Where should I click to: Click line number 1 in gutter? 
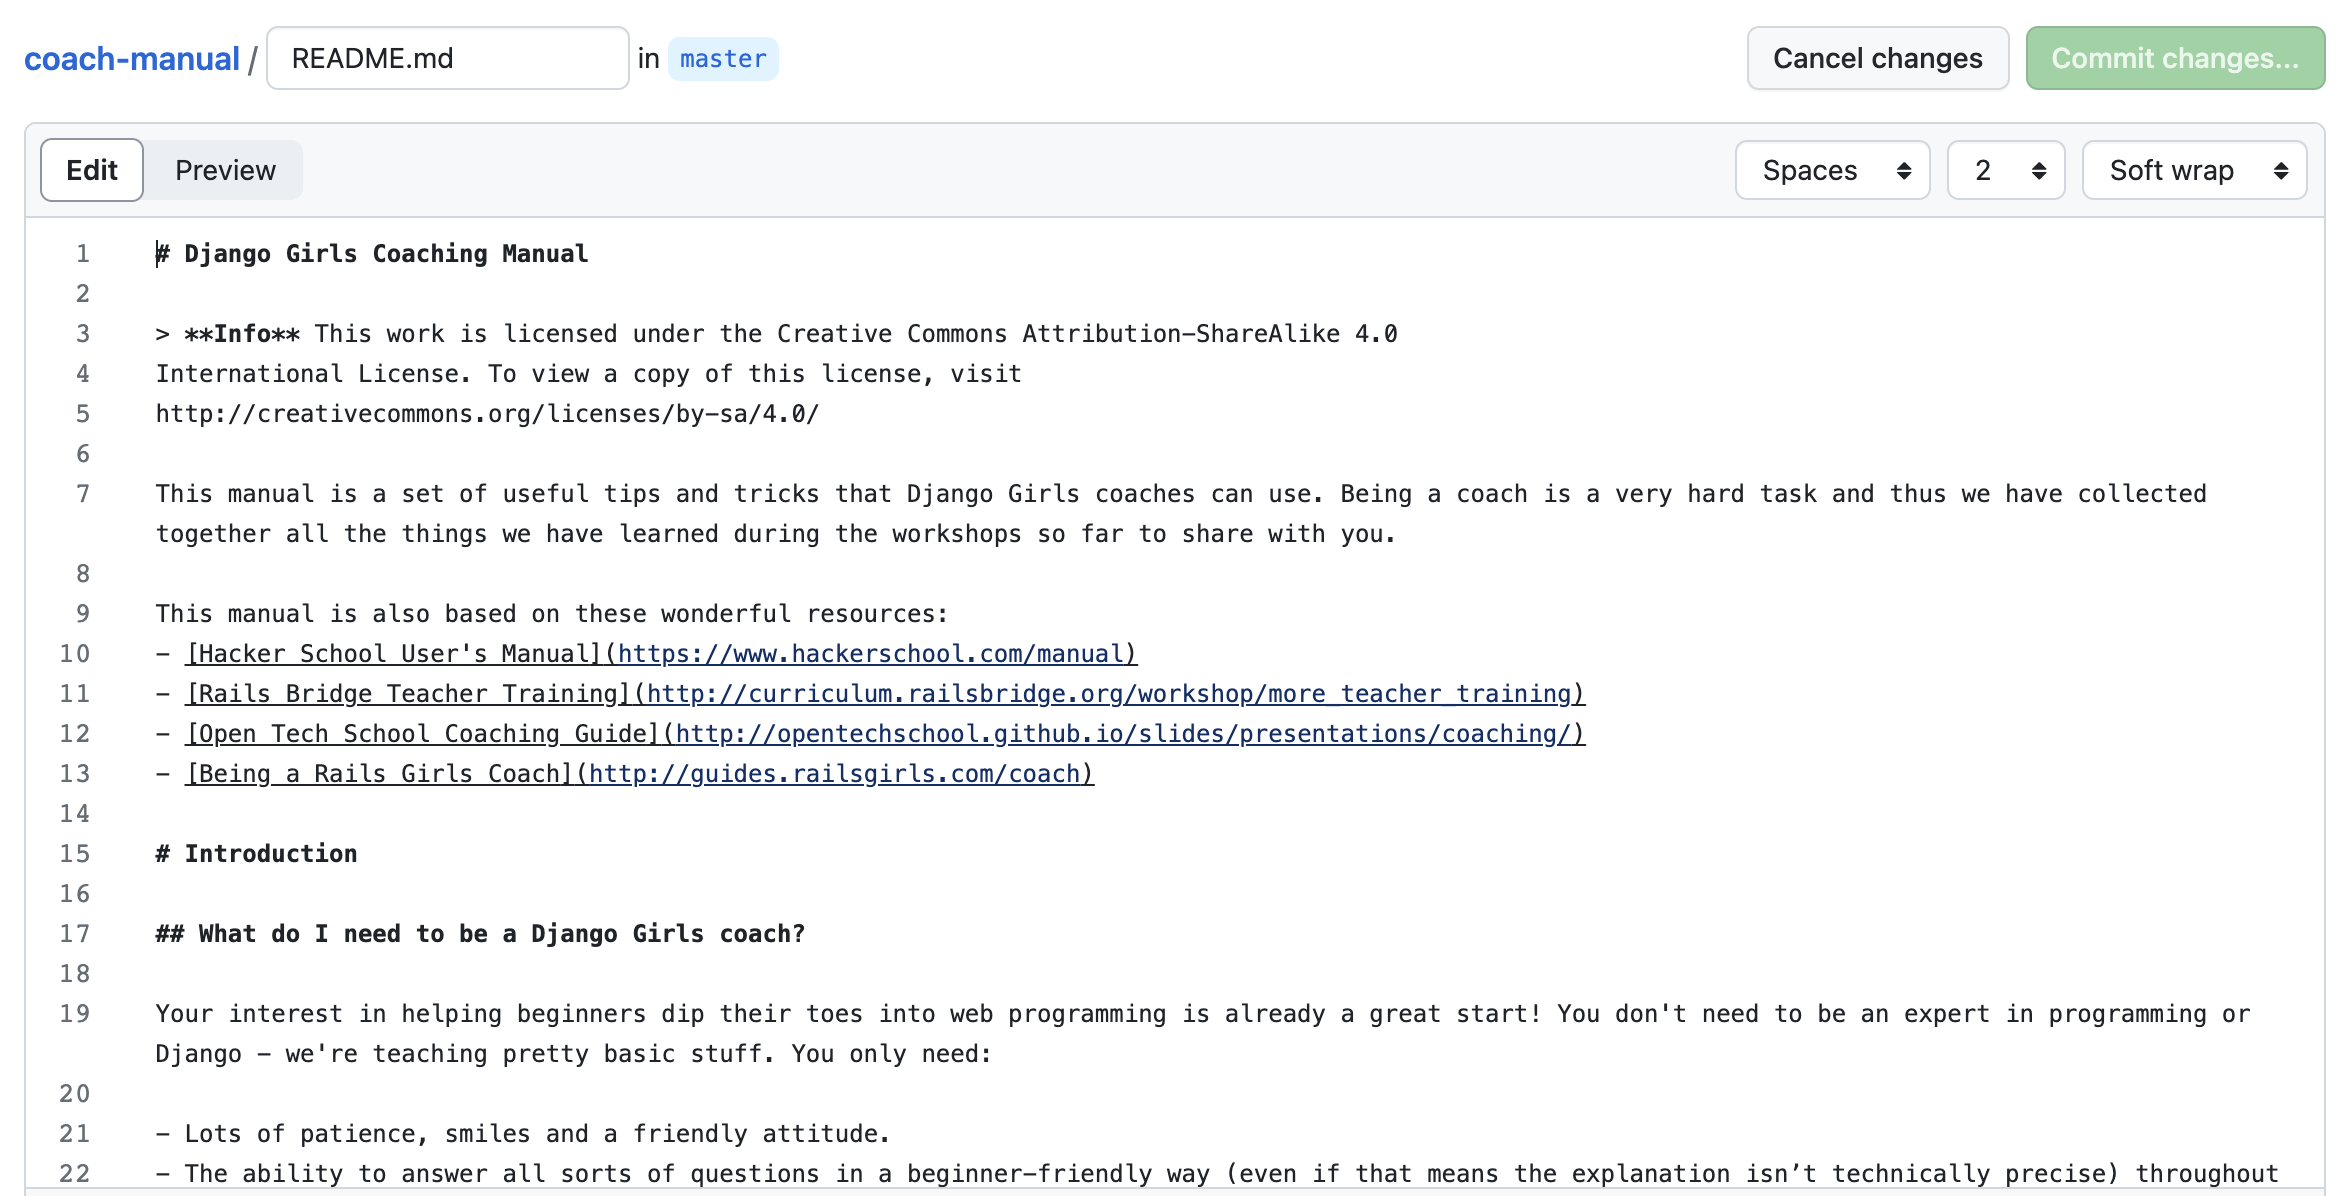[x=83, y=254]
